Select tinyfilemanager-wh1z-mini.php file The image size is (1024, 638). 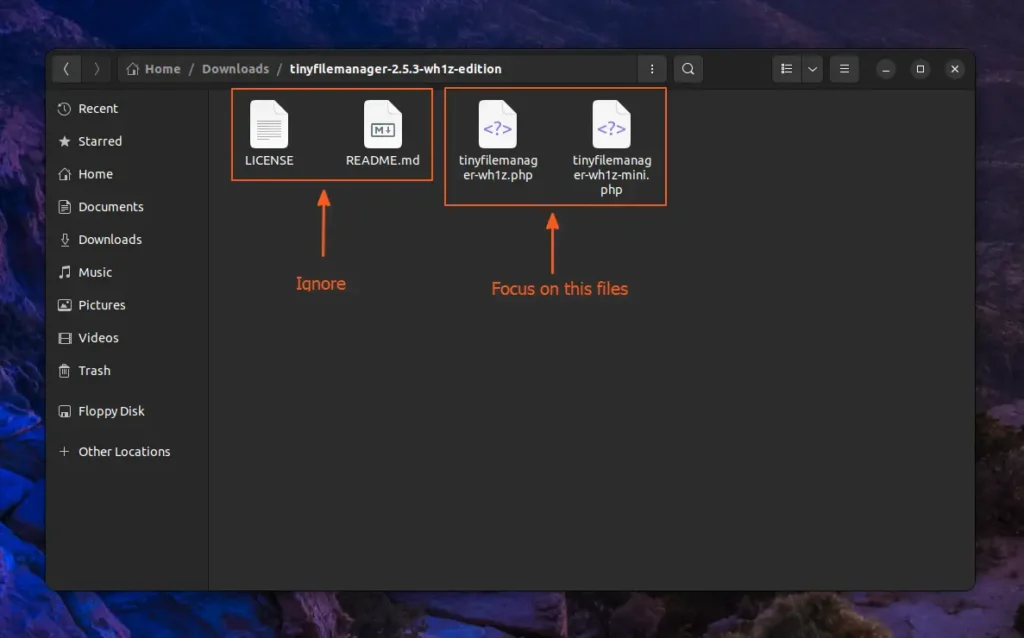(x=611, y=125)
